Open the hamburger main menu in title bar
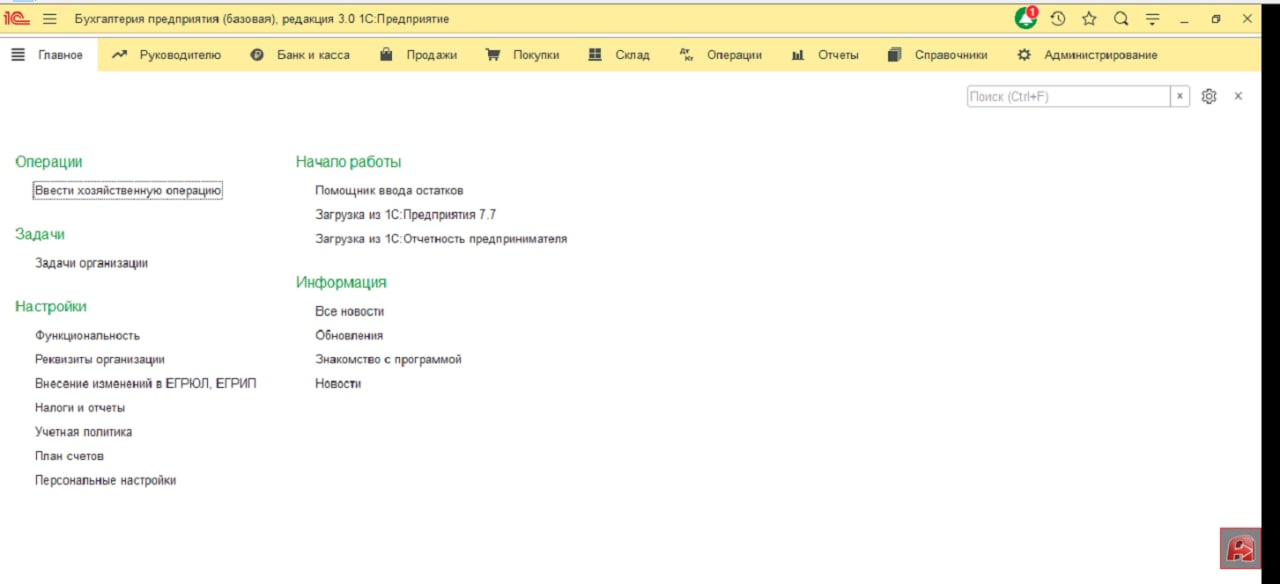The image size is (1280, 584). tap(50, 19)
